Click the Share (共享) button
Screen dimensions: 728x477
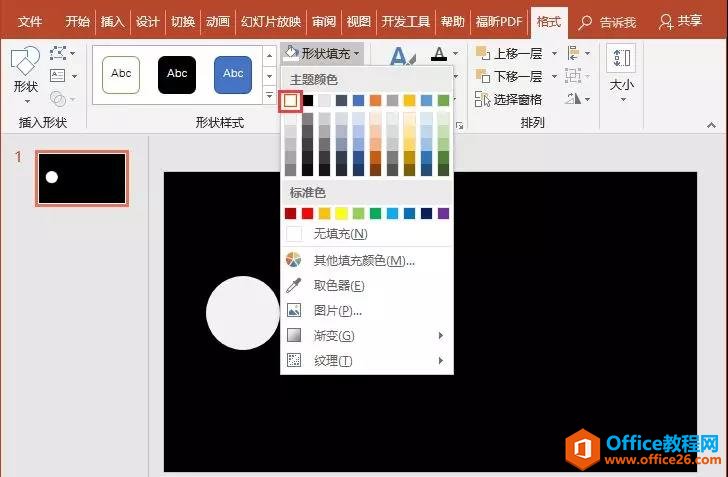681,20
